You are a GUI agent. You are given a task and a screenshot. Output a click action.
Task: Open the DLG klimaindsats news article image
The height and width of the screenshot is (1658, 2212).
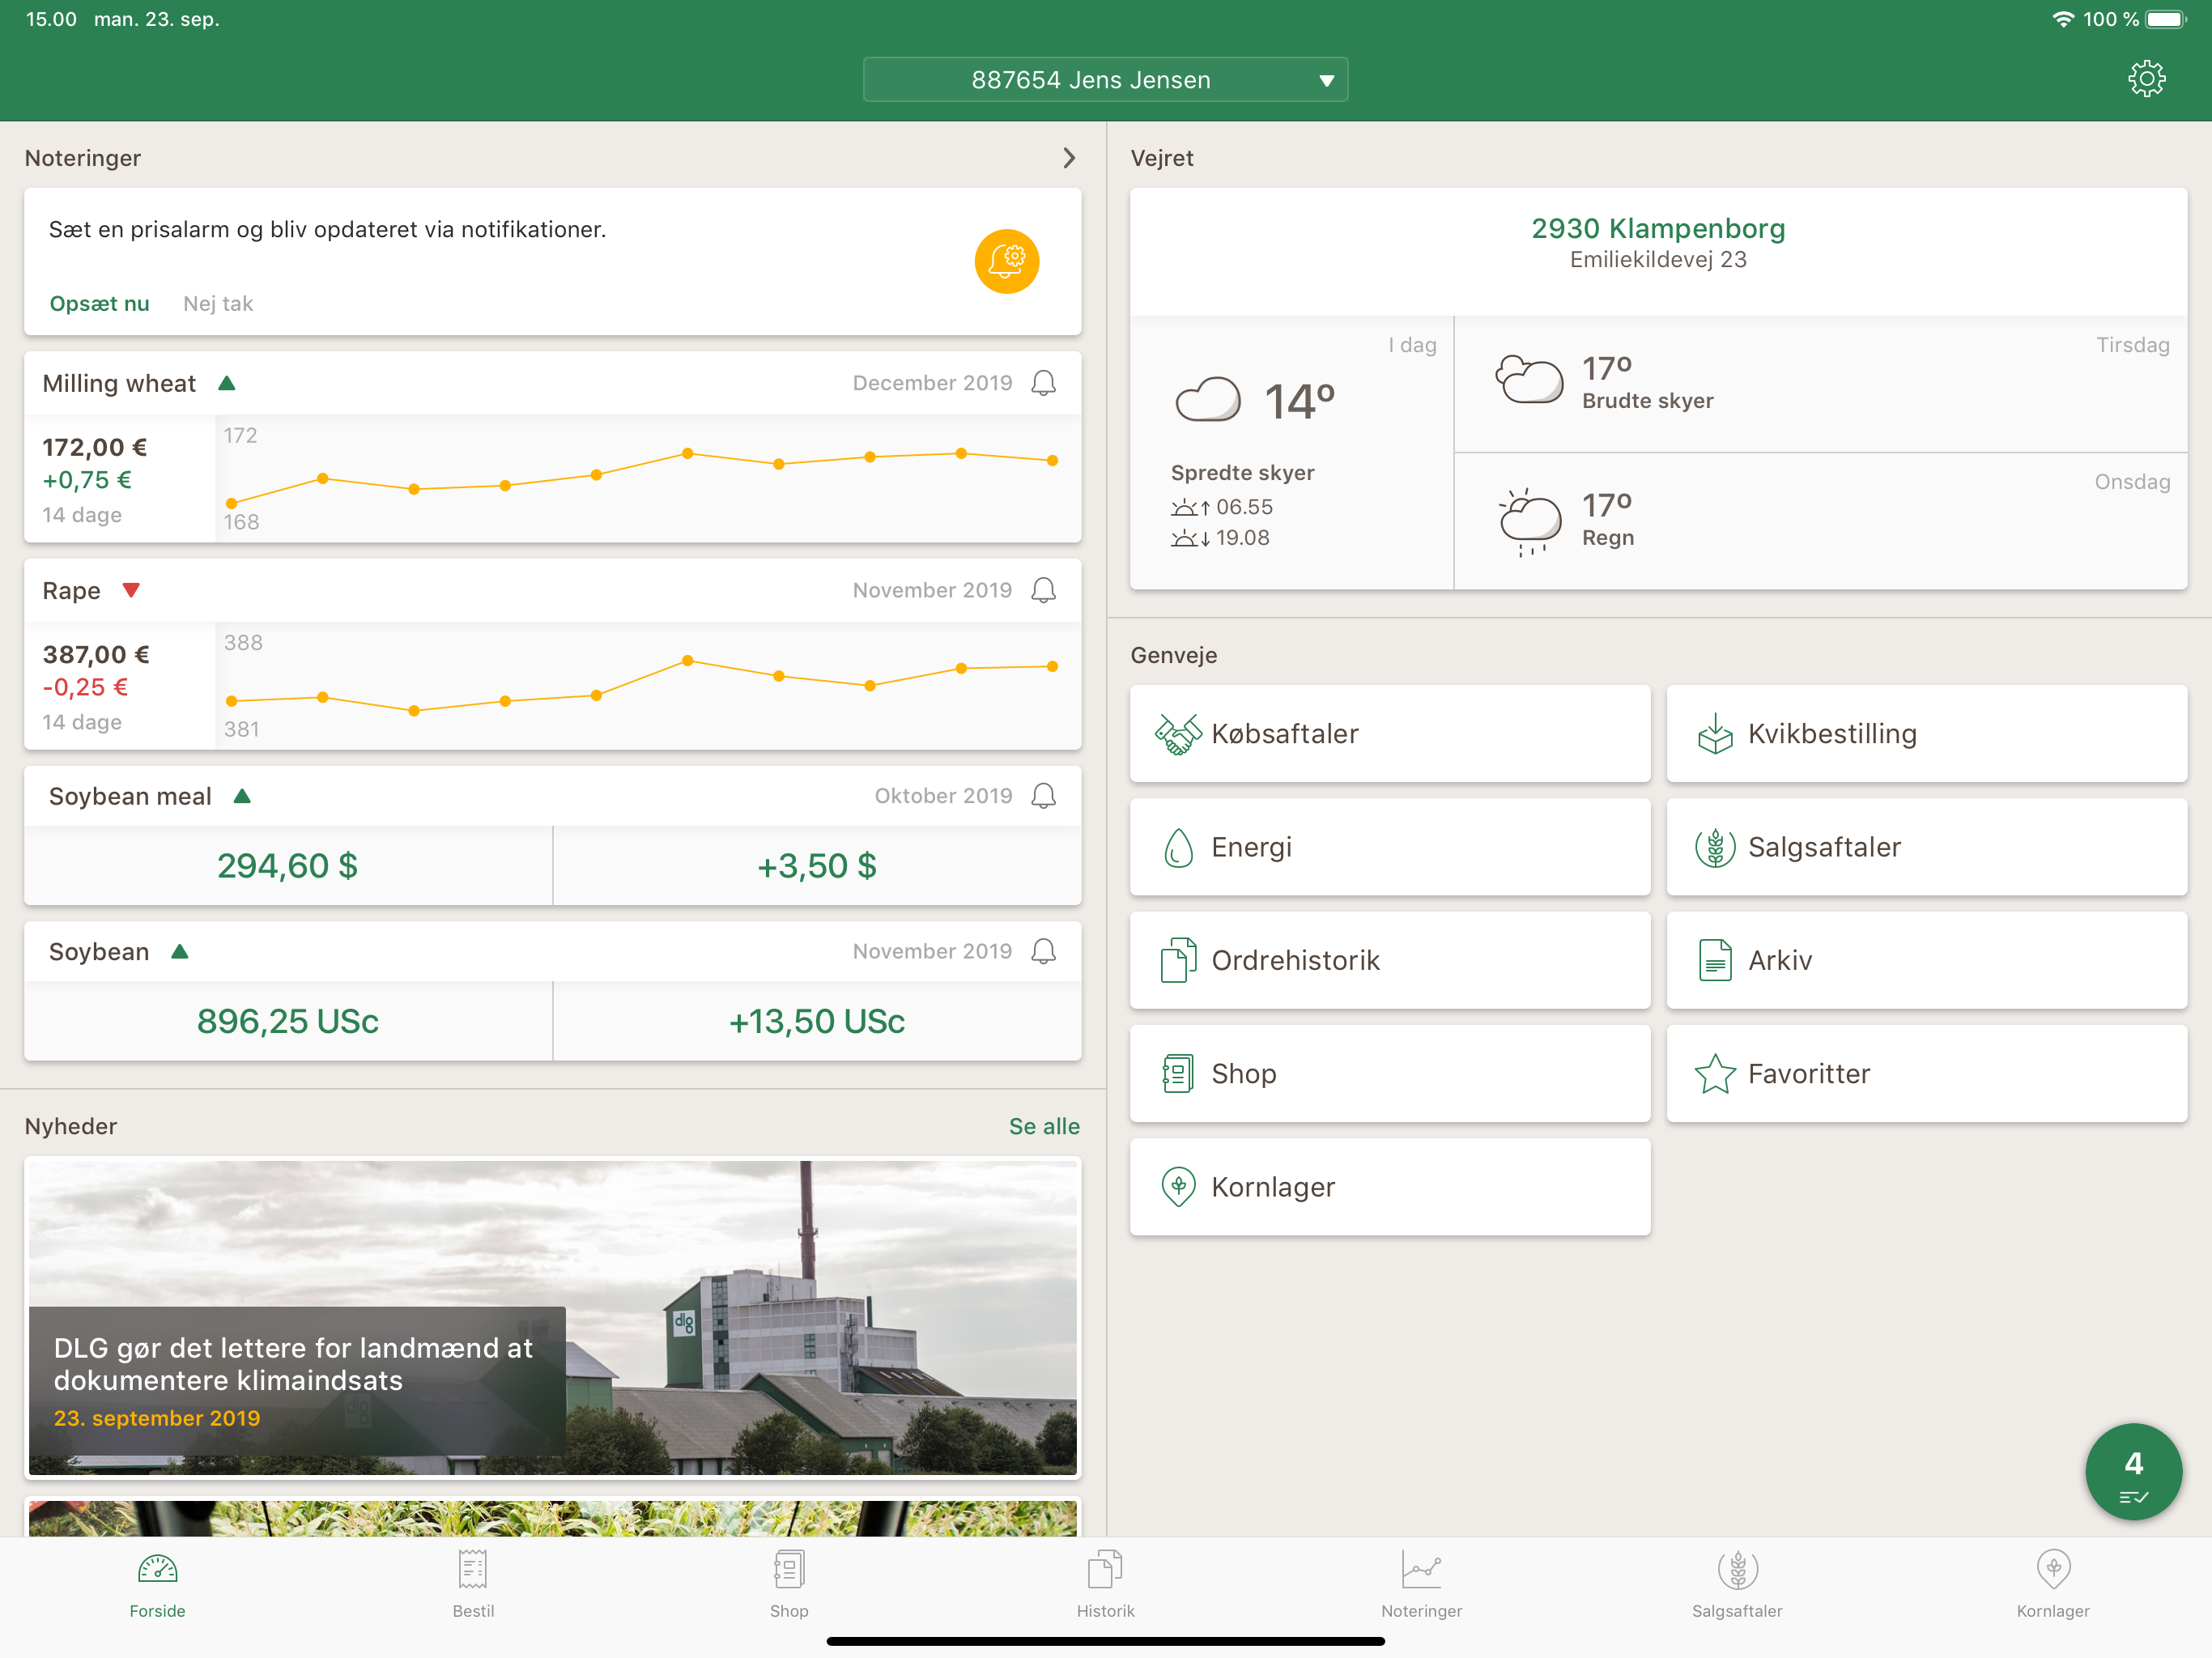(x=552, y=1316)
